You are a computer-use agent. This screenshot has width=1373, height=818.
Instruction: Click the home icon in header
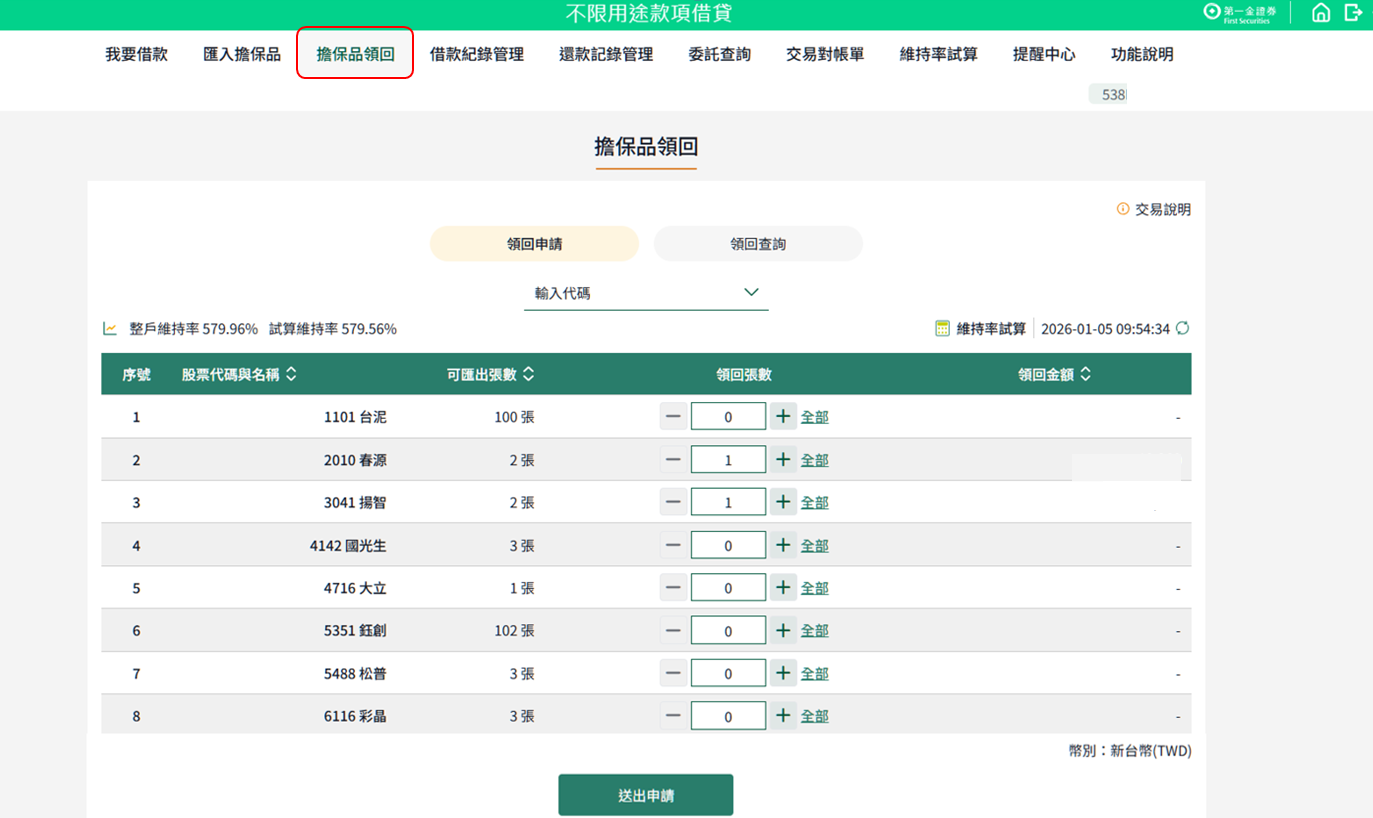pyautogui.click(x=1321, y=13)
